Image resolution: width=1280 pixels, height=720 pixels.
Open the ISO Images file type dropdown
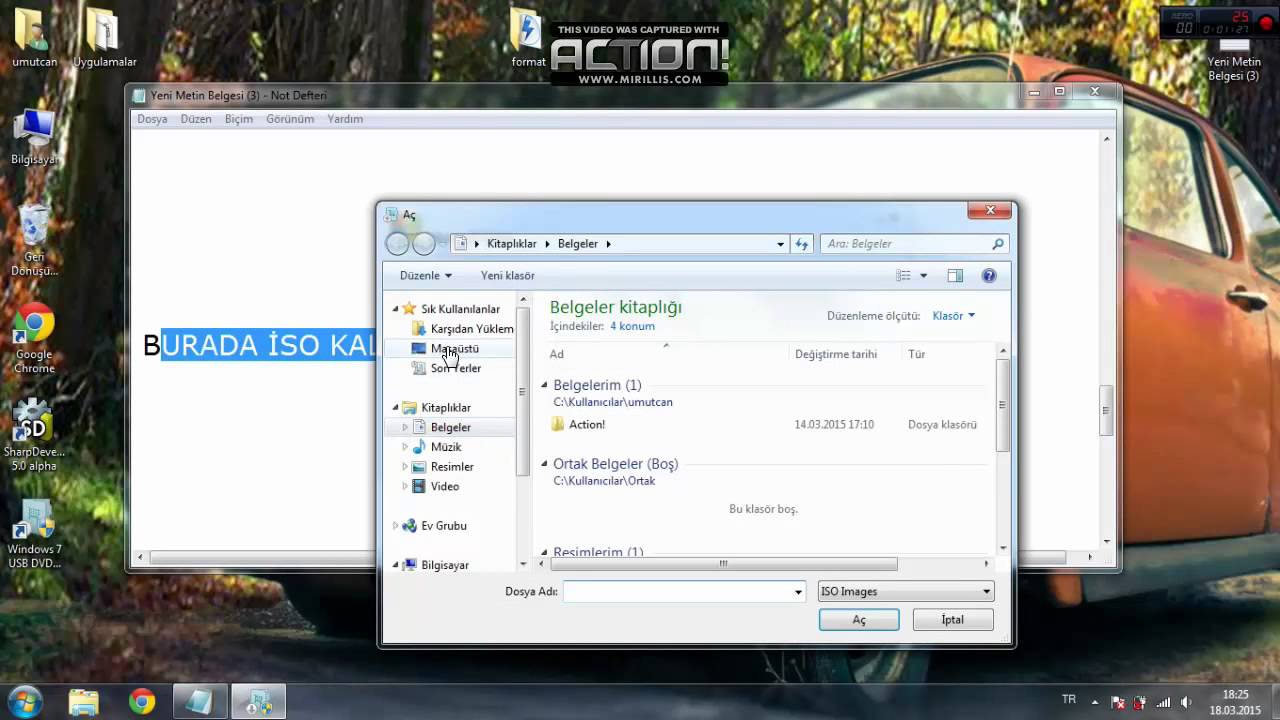coord(906,591)
